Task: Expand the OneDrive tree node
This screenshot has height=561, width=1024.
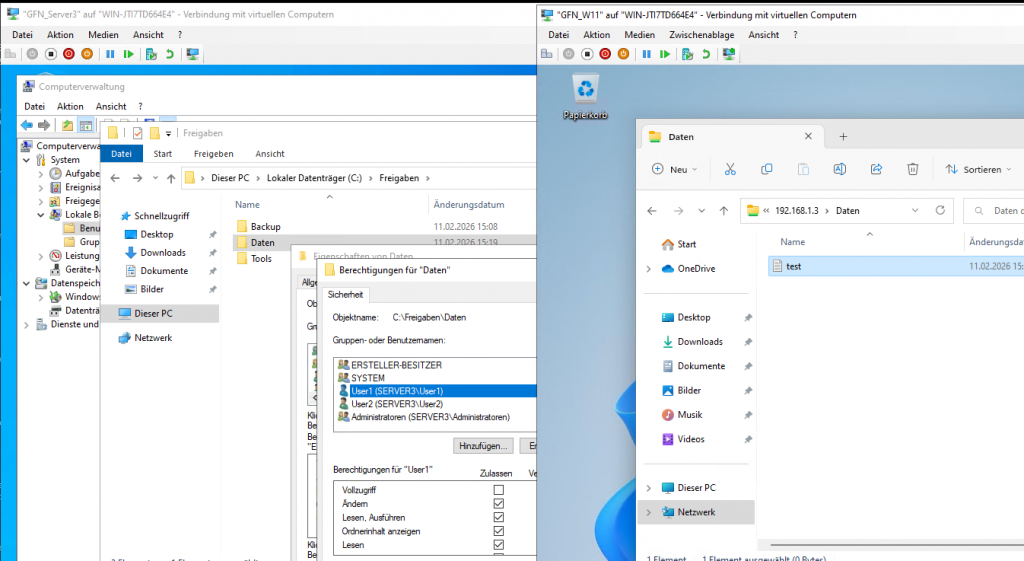Action: [x=649, y=269]
